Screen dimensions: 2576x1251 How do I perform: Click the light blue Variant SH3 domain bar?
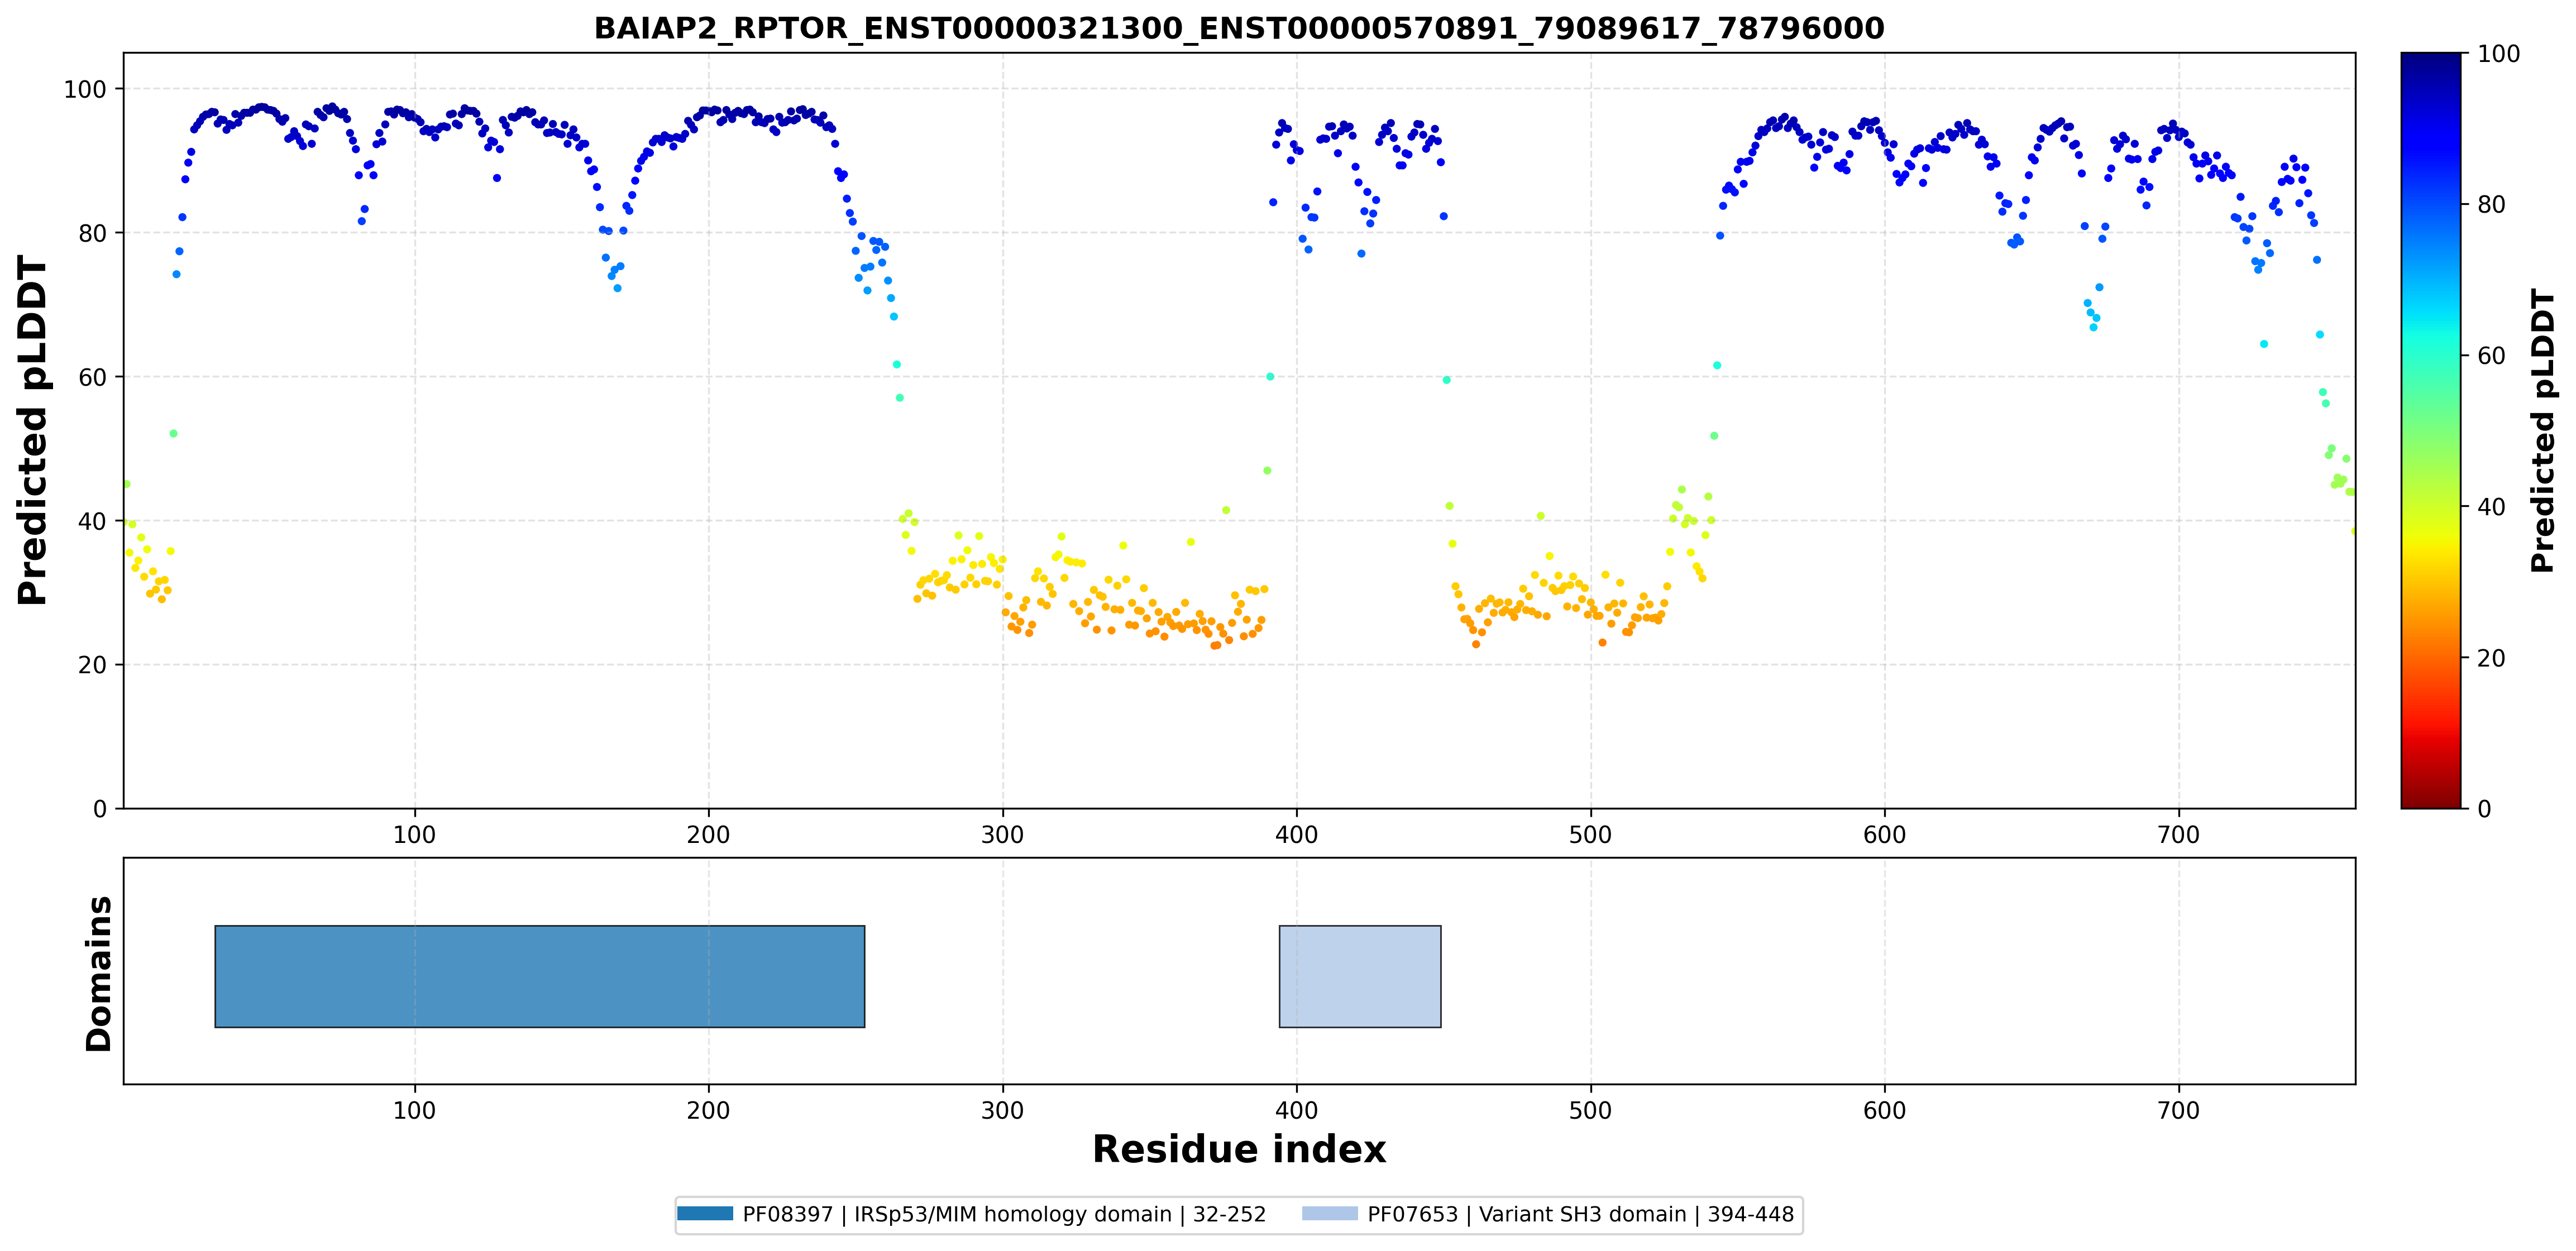(x=1360, y=976)
